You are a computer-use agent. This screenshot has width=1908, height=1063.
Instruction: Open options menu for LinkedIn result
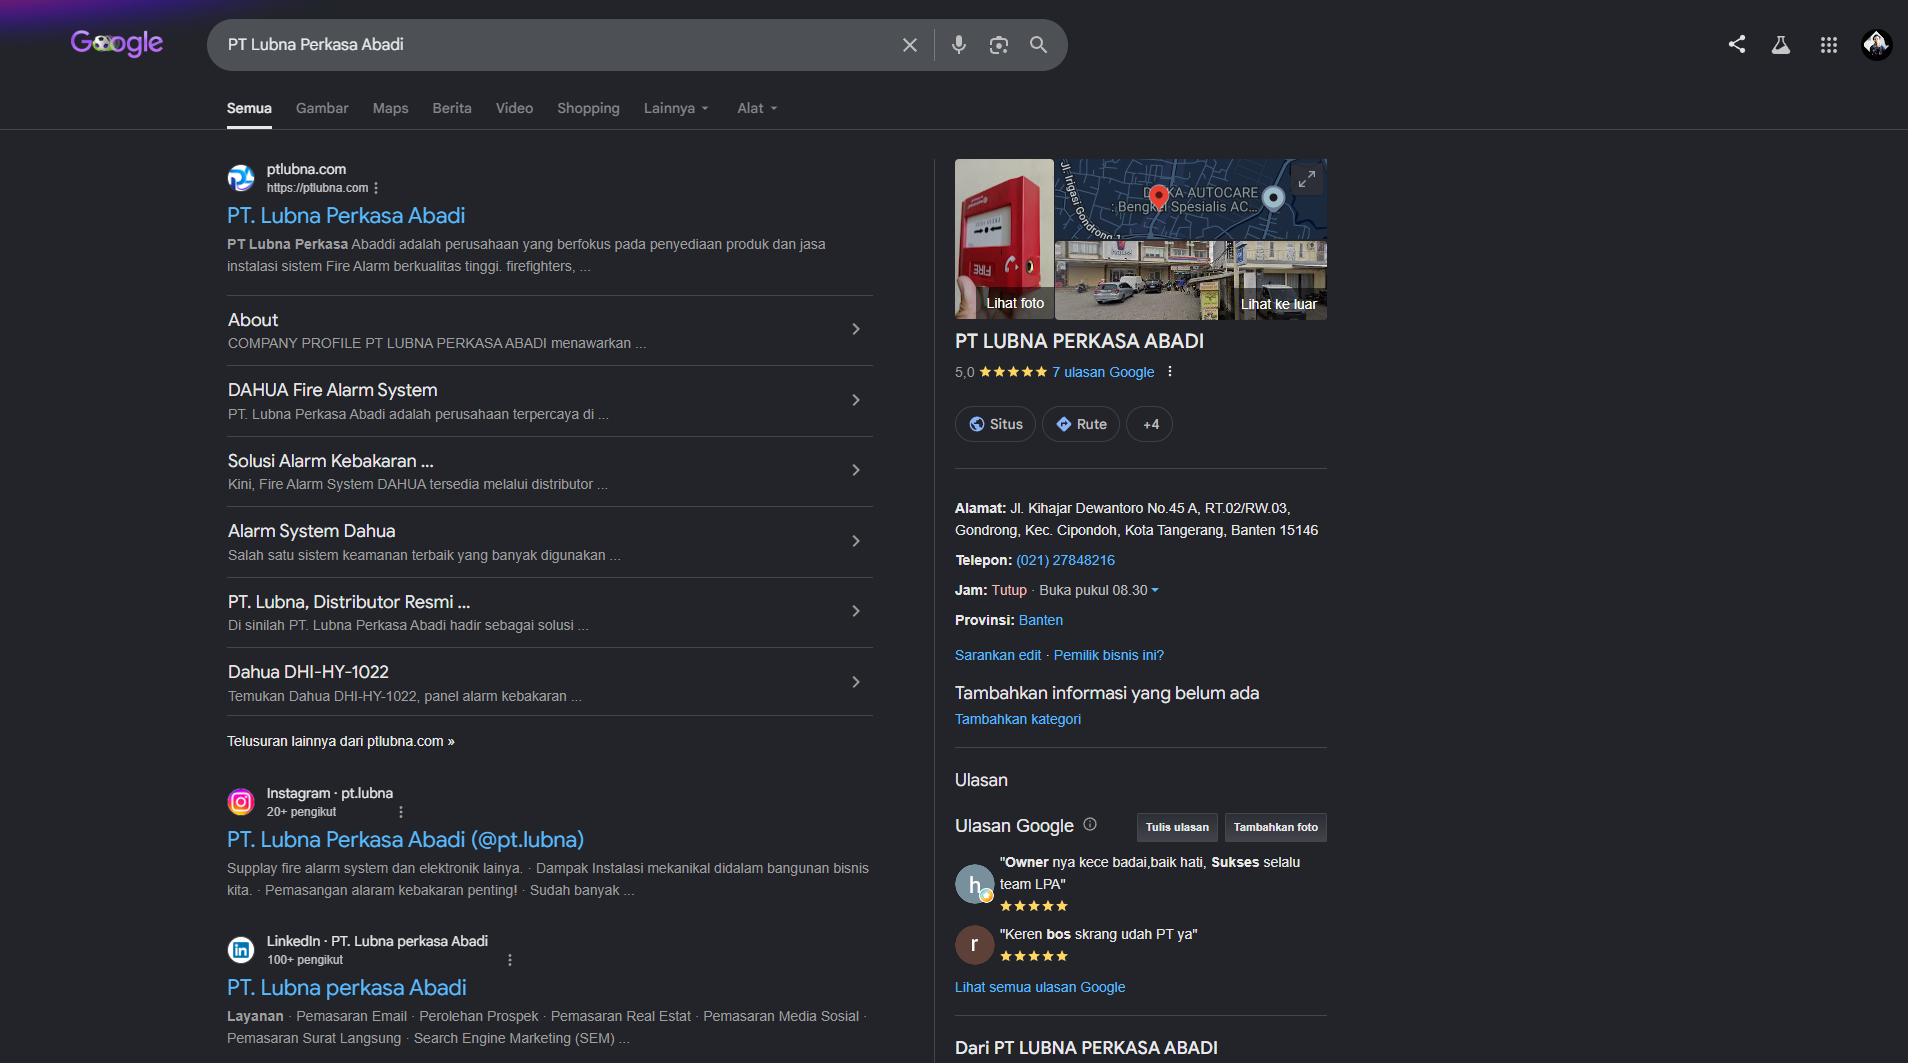[510, 960]
